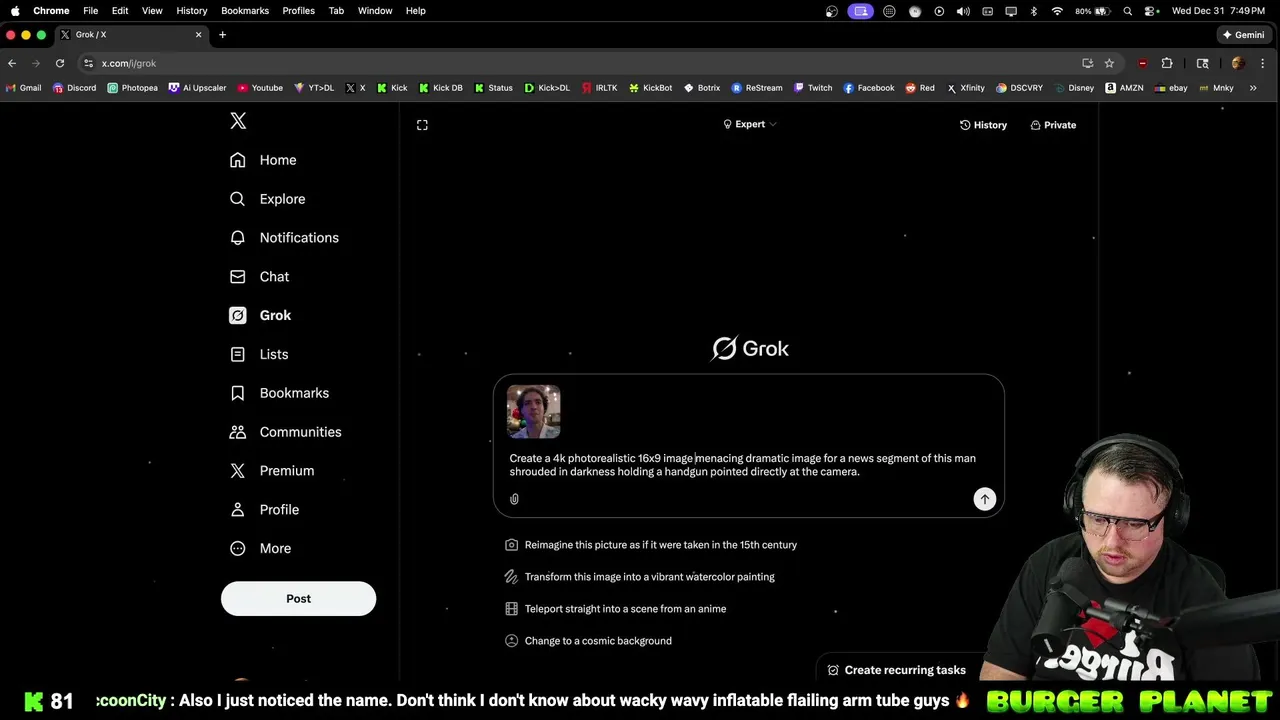Show more bookmarks chevron
The image size is (1280, 720).
point(1253,88)
